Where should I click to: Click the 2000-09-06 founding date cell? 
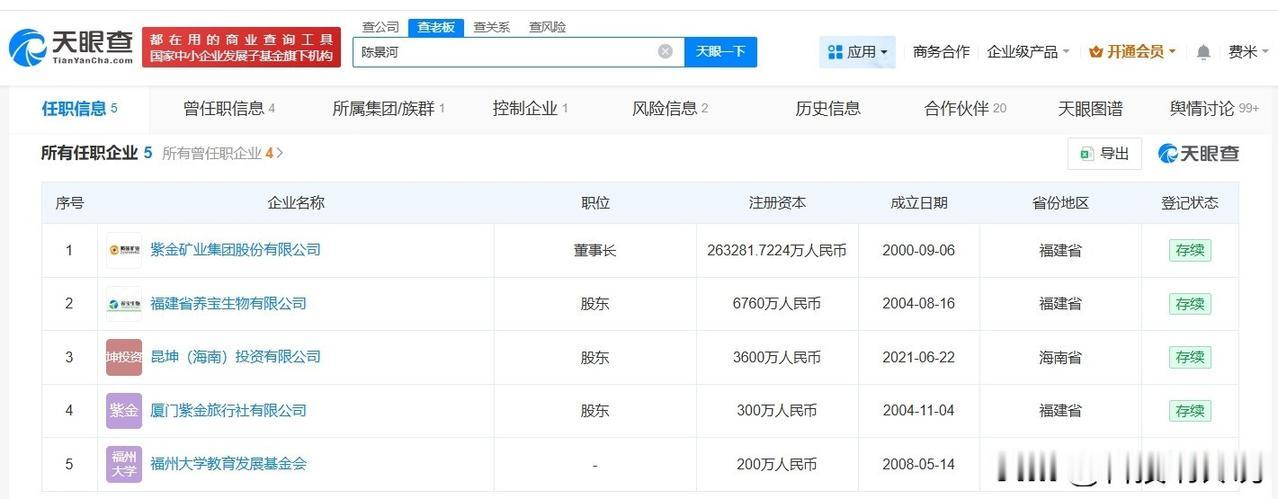(919, 250)
